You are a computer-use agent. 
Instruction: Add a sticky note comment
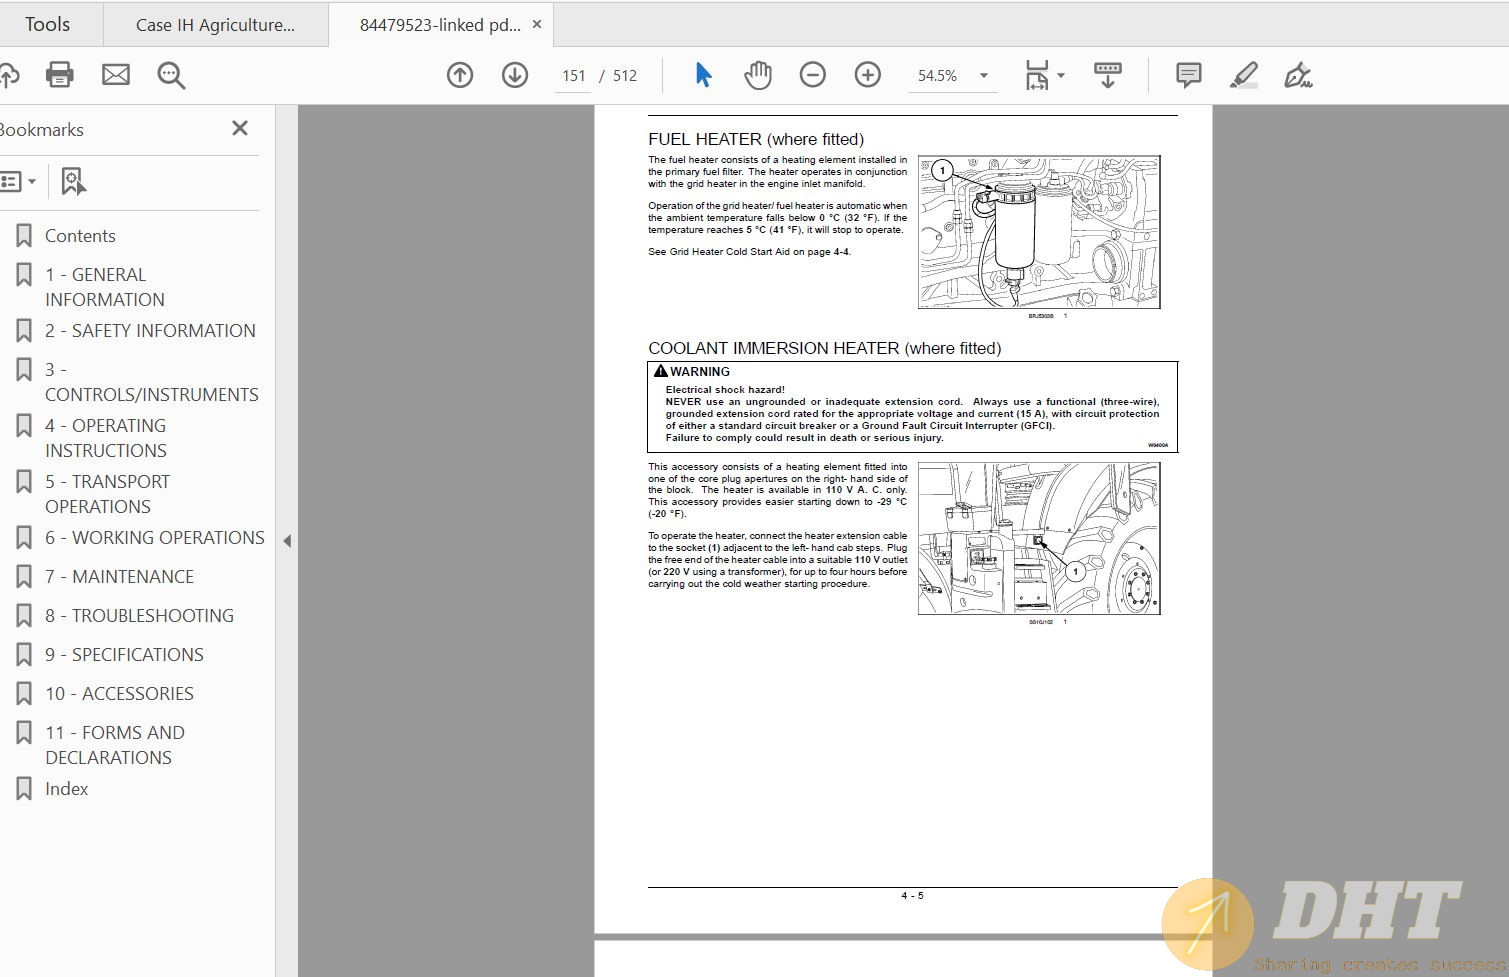(x=1188, y=75)
